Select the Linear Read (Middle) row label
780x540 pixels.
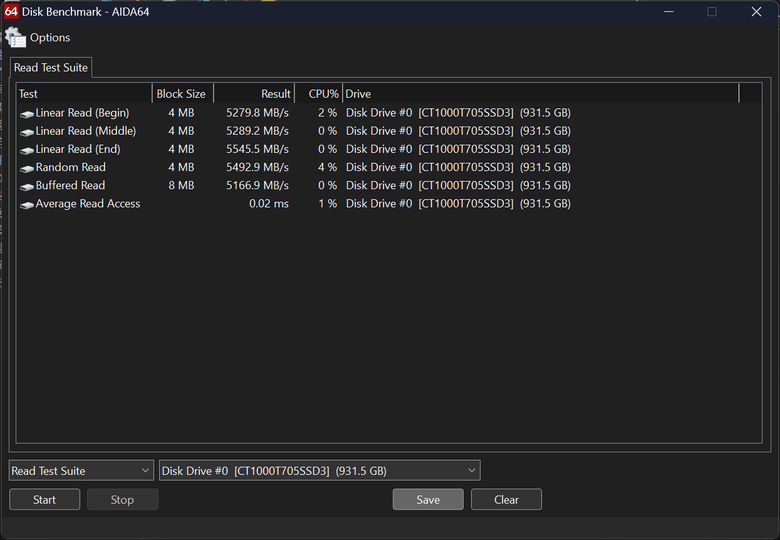pos(86,131)
